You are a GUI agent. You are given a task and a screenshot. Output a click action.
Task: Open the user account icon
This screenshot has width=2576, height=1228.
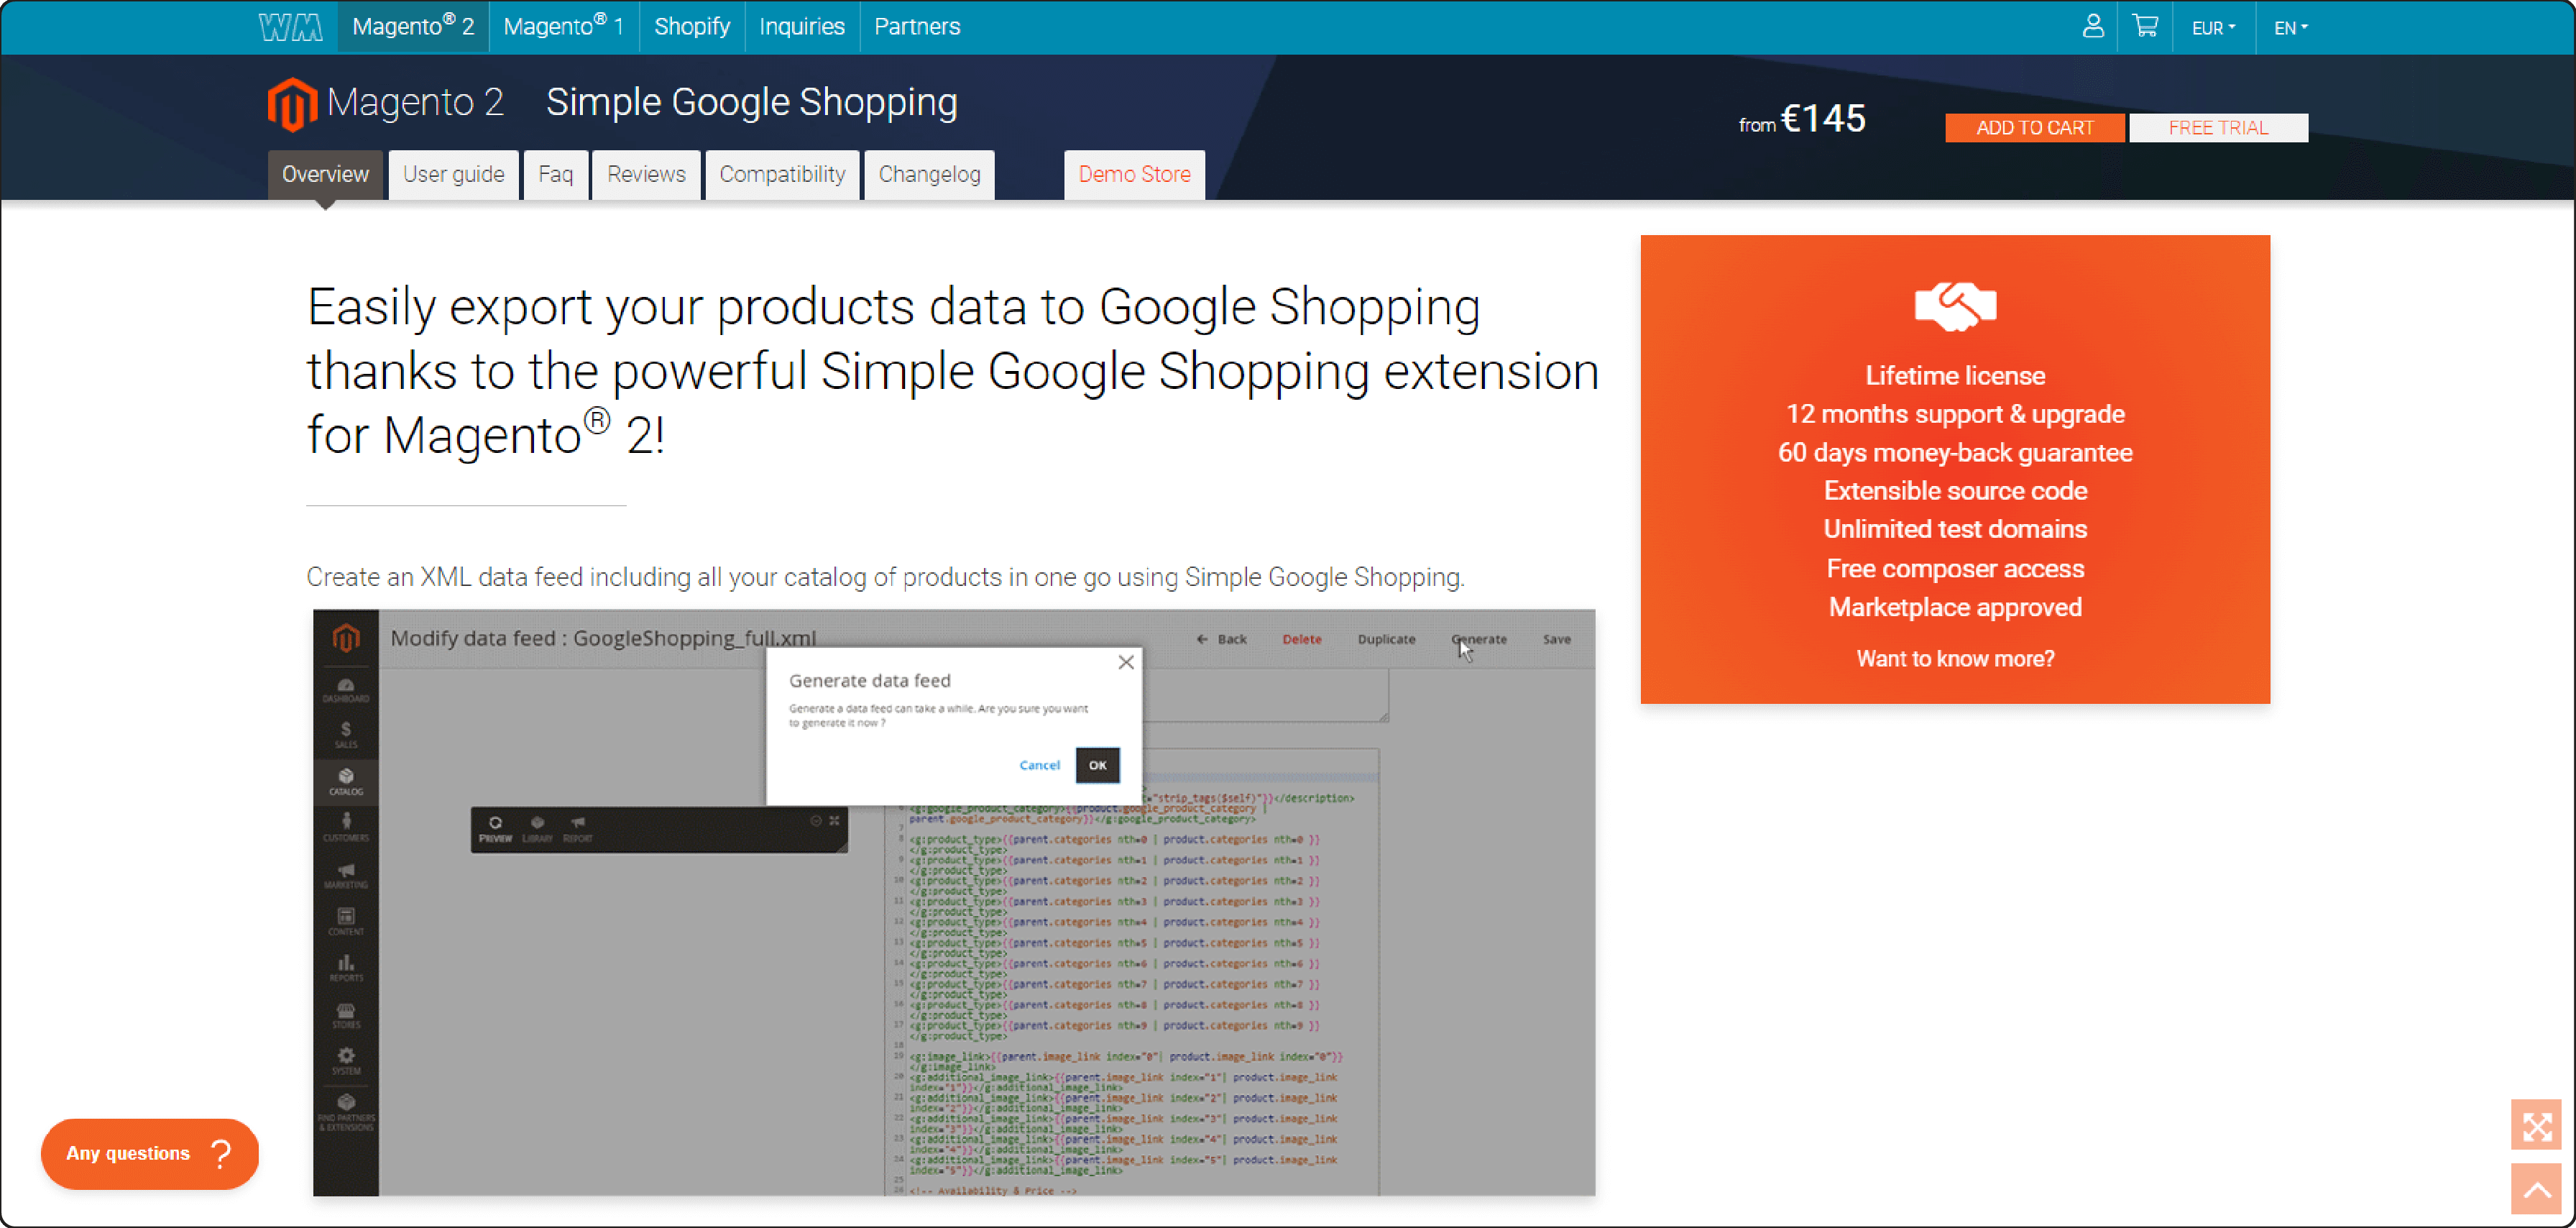(2092, 26)
